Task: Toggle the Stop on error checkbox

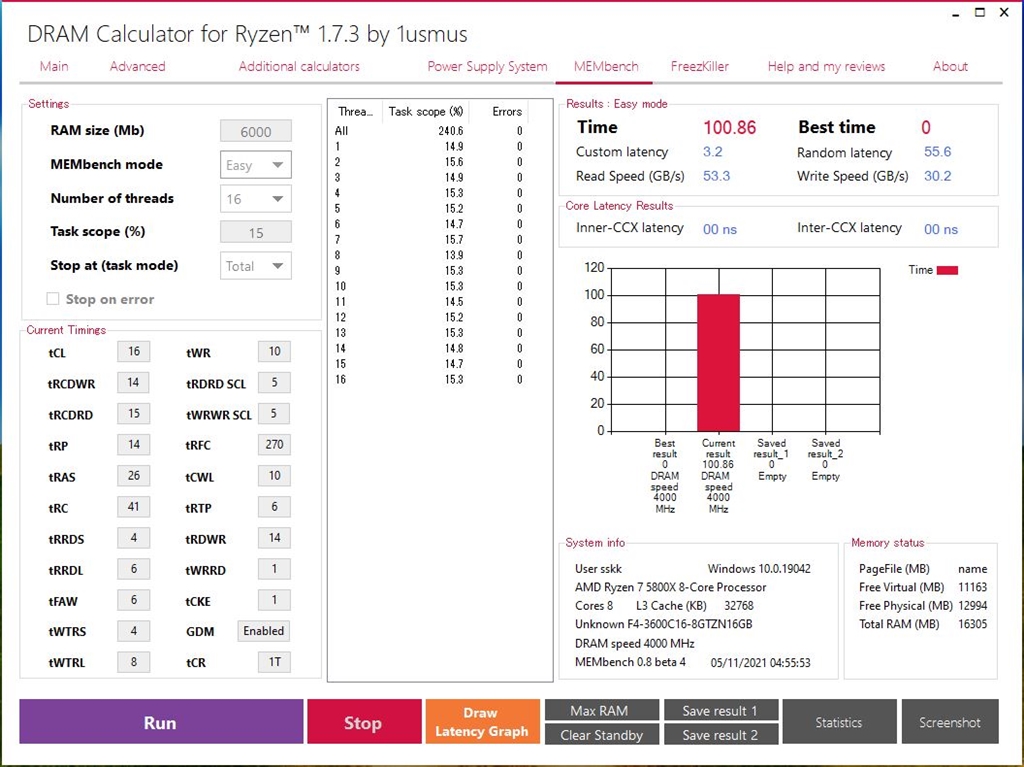Action: [53, 299]
